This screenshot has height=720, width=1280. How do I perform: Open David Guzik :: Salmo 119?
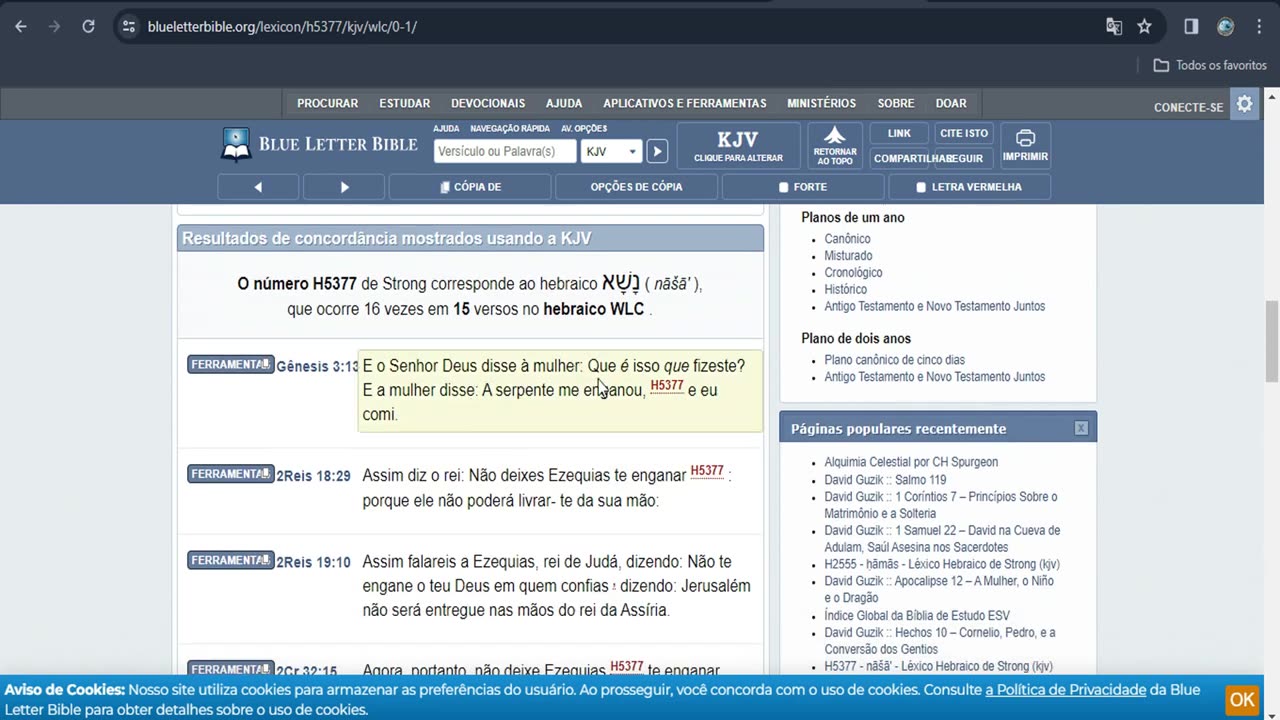point(885,480)
